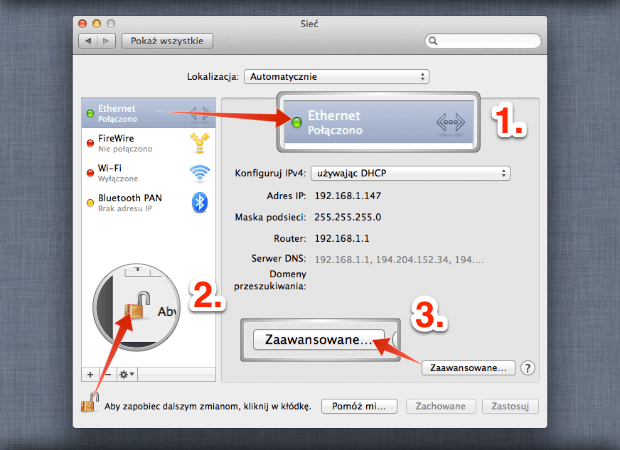The height and width of the screenshot is (450, 620).
Task: Click the Wi-Fi signal icon
Action: coord(200,173)
